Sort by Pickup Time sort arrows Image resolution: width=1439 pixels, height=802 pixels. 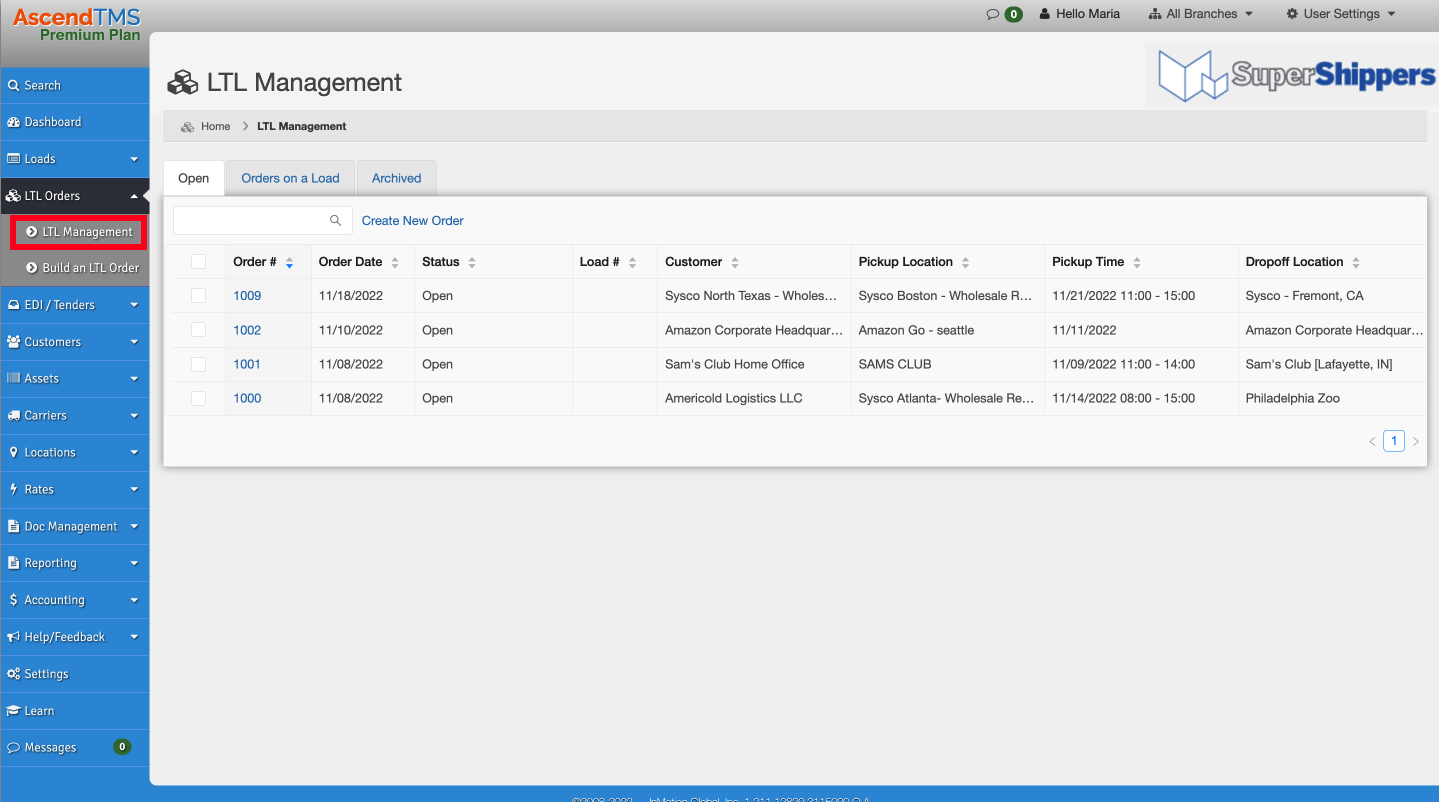click(x=1137, y=263)
